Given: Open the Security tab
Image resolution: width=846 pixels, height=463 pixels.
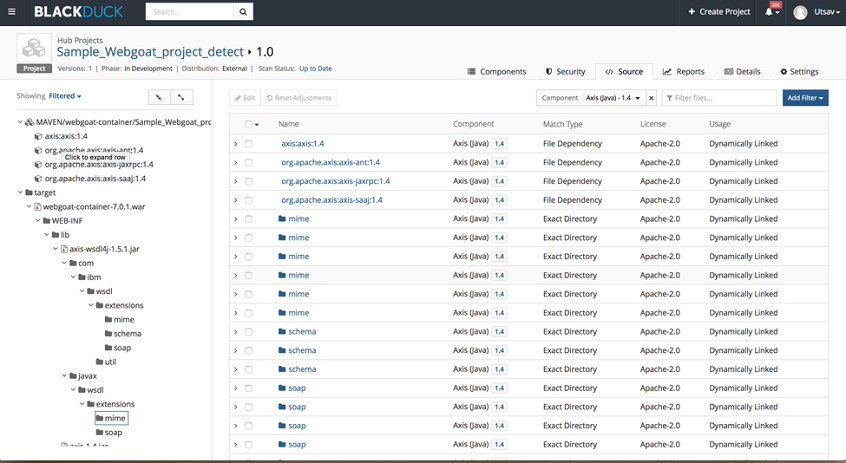Looking at the screenshot, I should coord(565,72).
